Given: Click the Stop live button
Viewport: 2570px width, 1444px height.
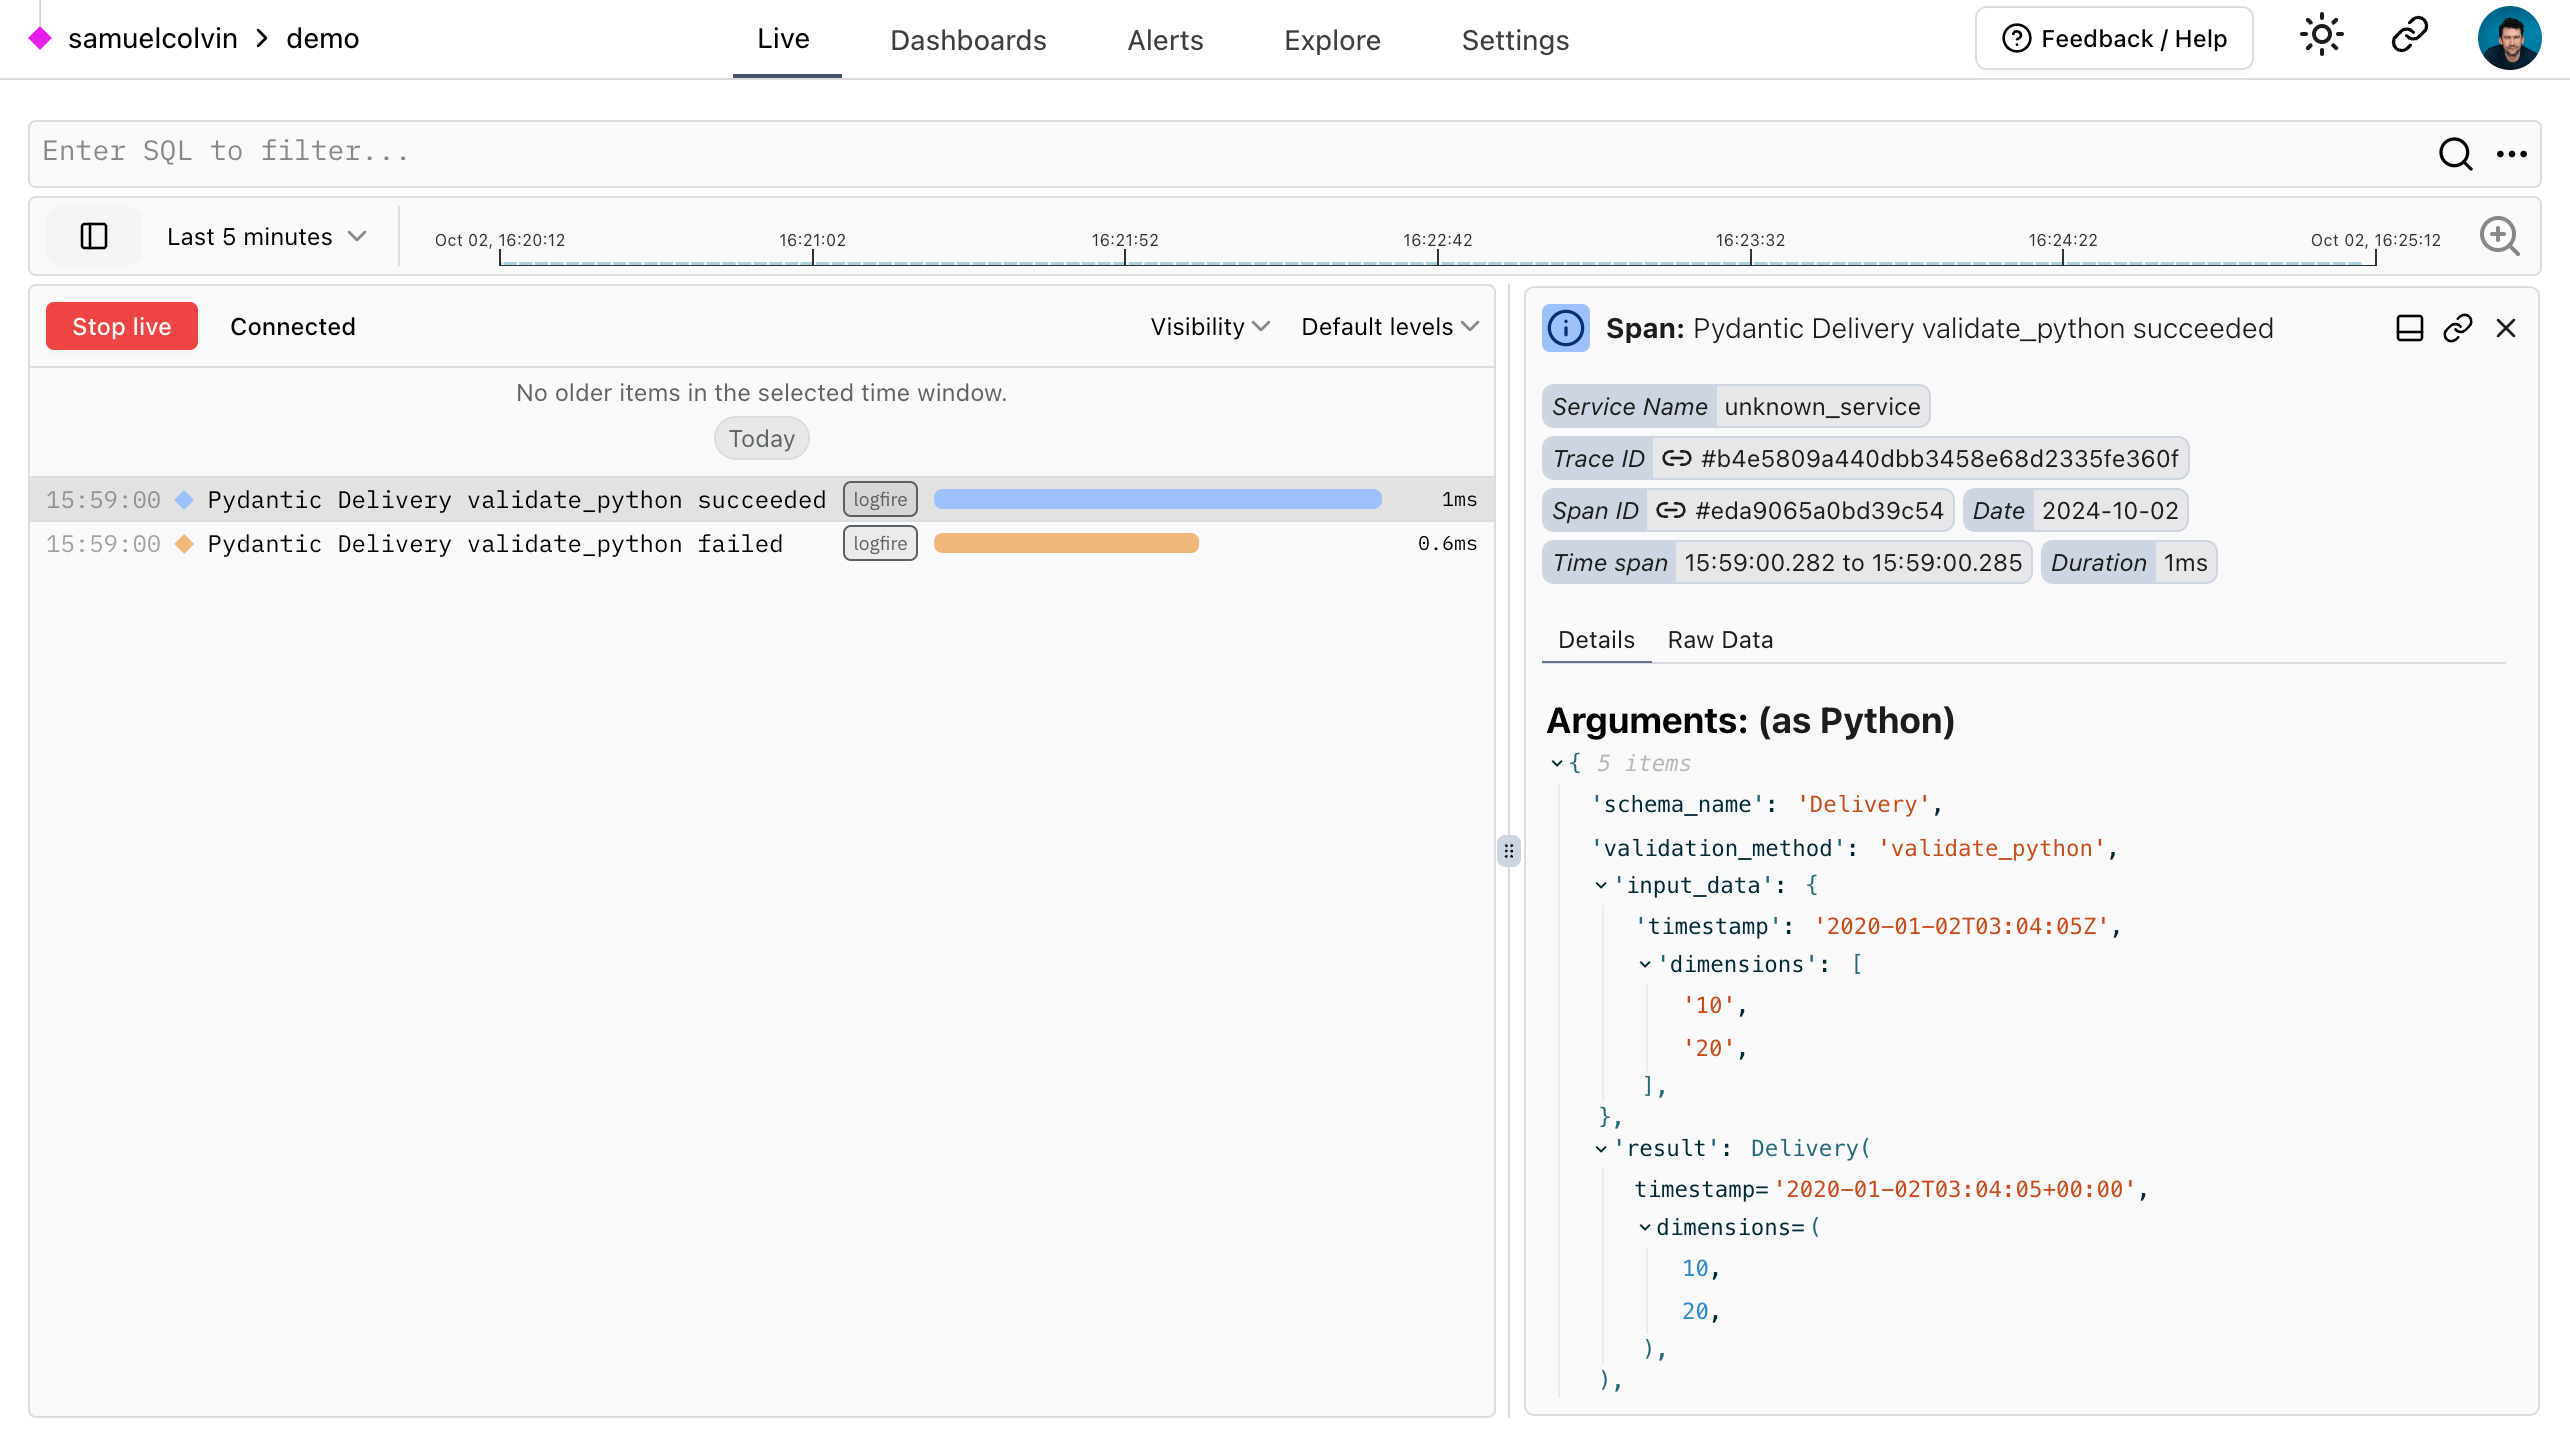Looking at the screenshot, I should pyautogui.click(x=121, y=325).
